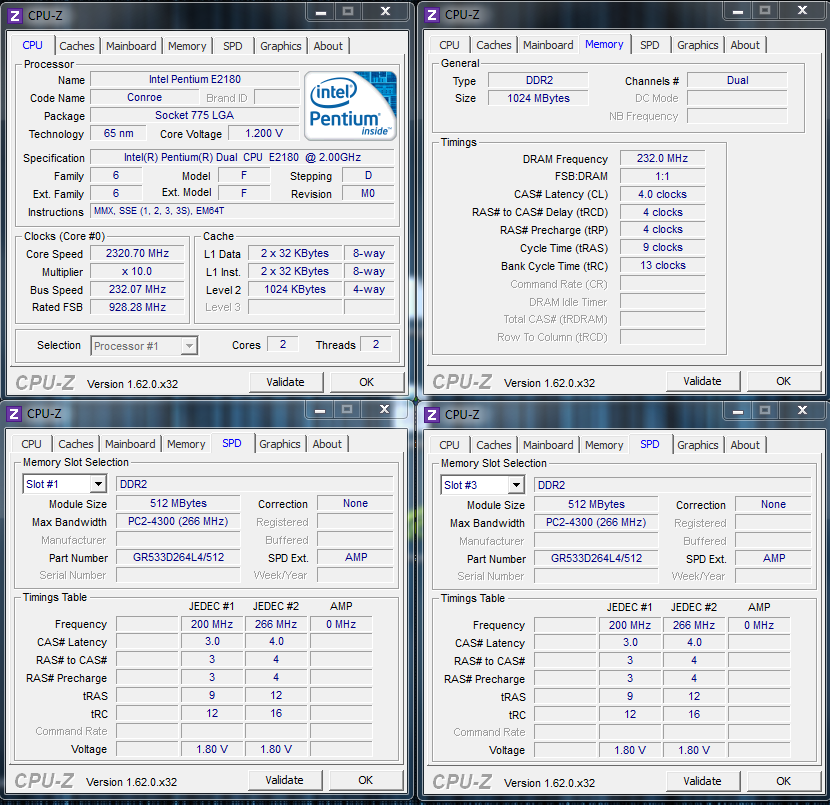Image resolution: width=830 pixels, height=805 pixels.
Task: Switch to SPD tab in the CPU window
Action: click(233, 46)
